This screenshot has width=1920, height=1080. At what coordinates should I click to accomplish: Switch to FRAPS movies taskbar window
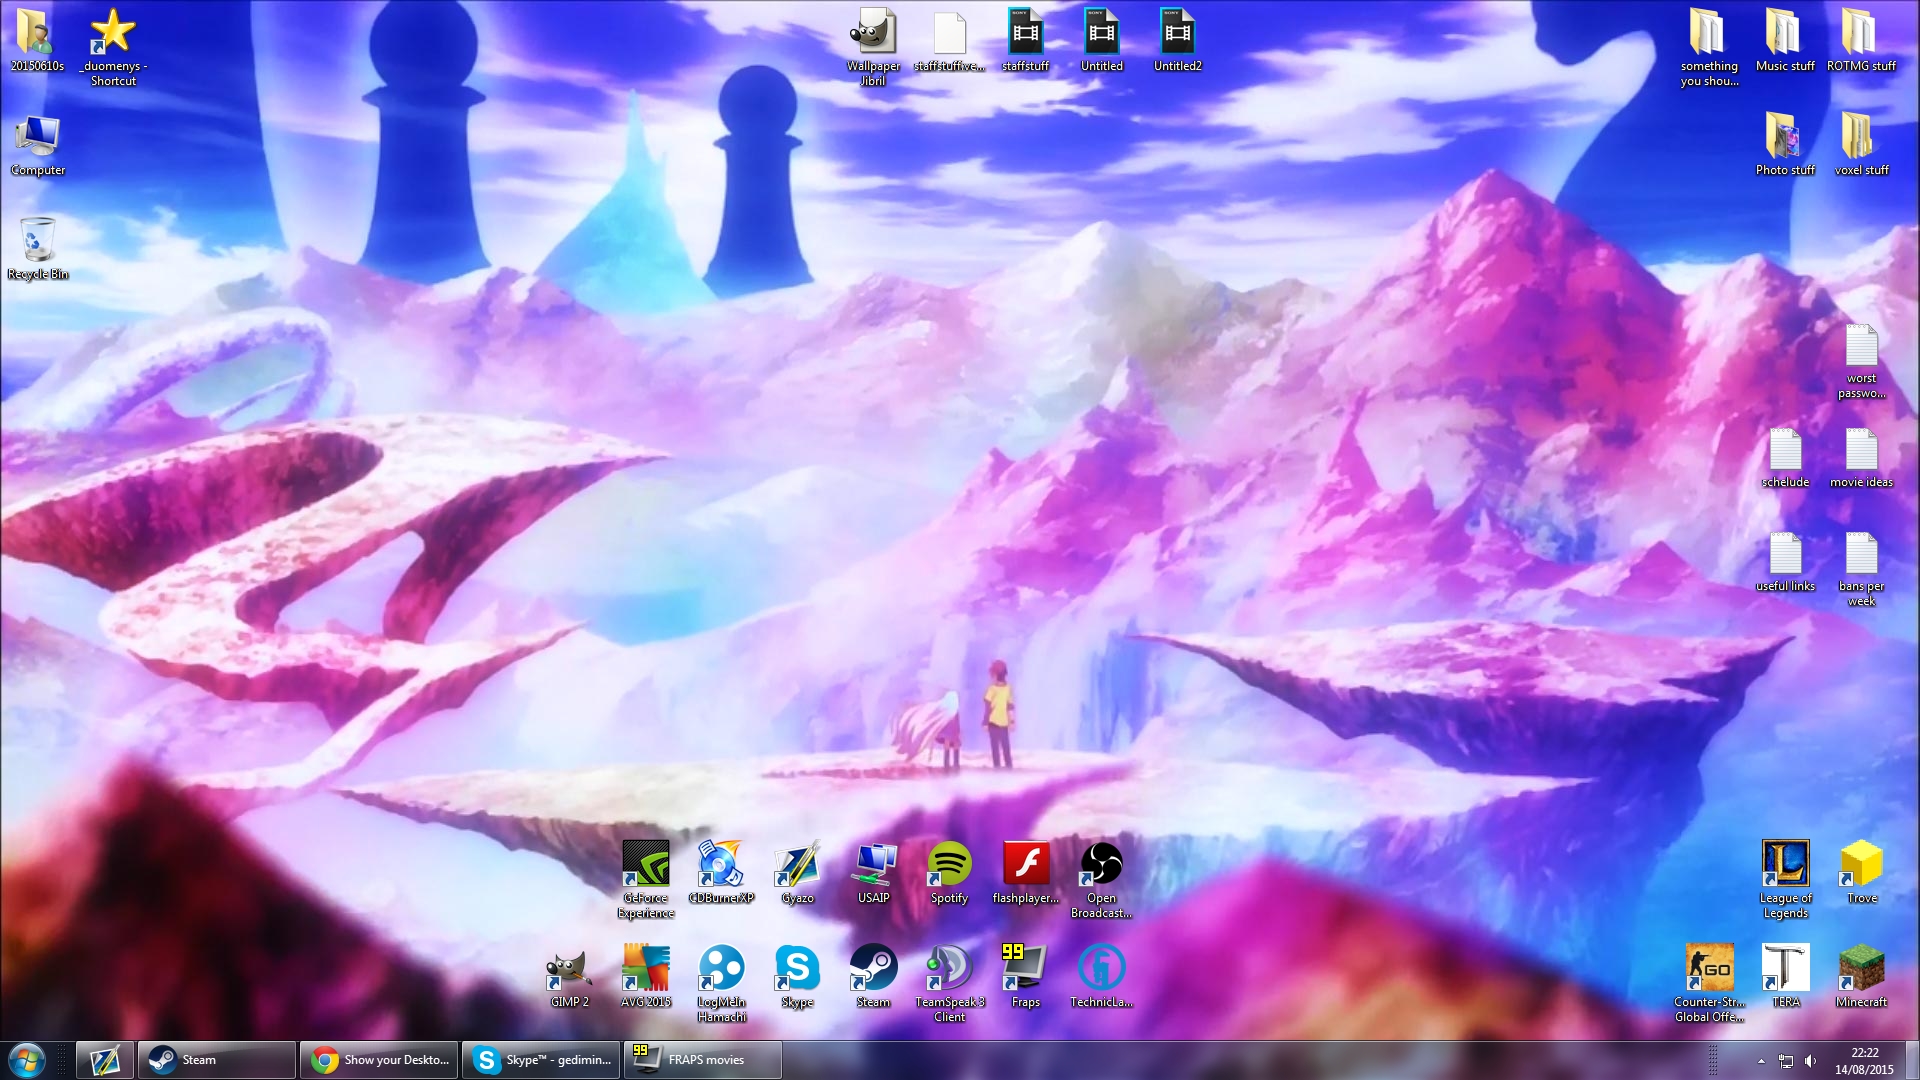pyautogui.click(x=703, y=1060)
